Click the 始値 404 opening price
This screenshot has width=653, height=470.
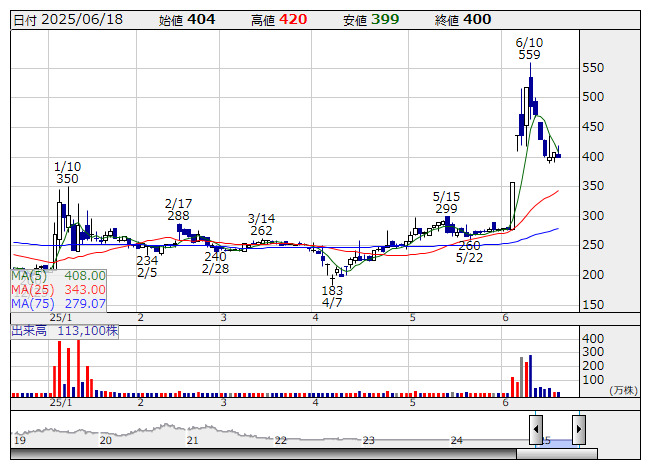pos(187,20)
